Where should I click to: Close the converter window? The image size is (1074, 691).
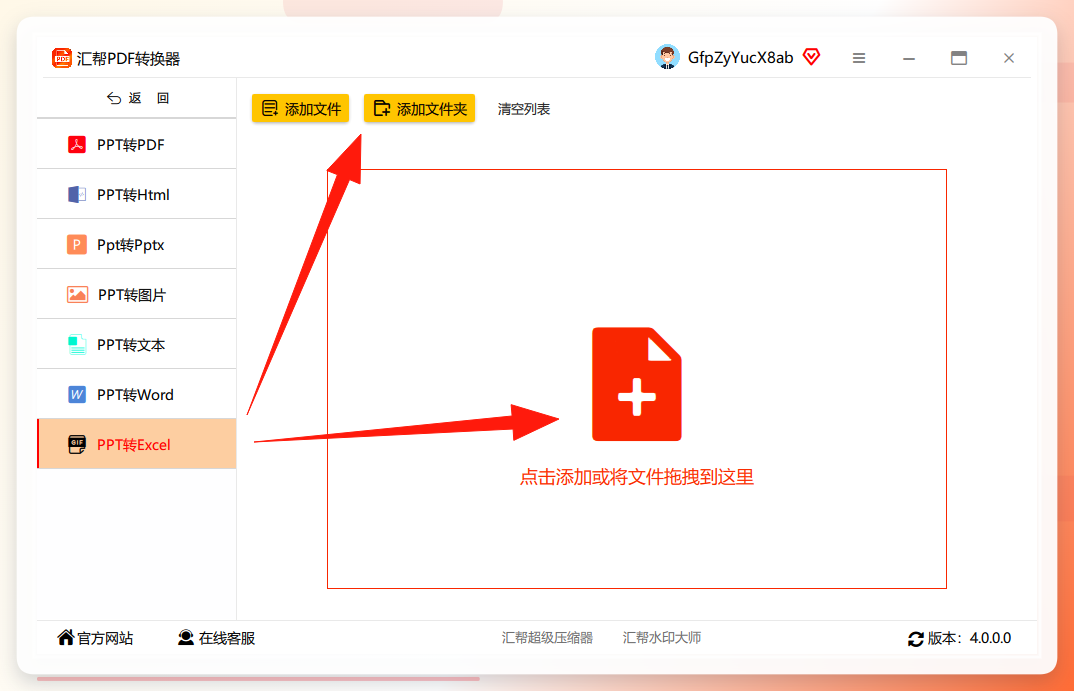pos(1009,58)
